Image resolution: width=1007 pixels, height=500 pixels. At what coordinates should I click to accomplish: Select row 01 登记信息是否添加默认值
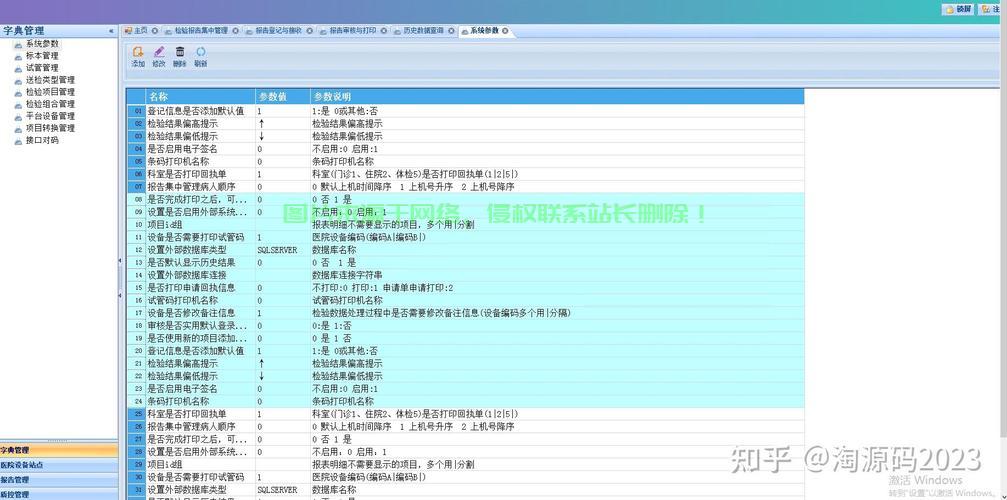pyautogui.click(x=465, y=111)
